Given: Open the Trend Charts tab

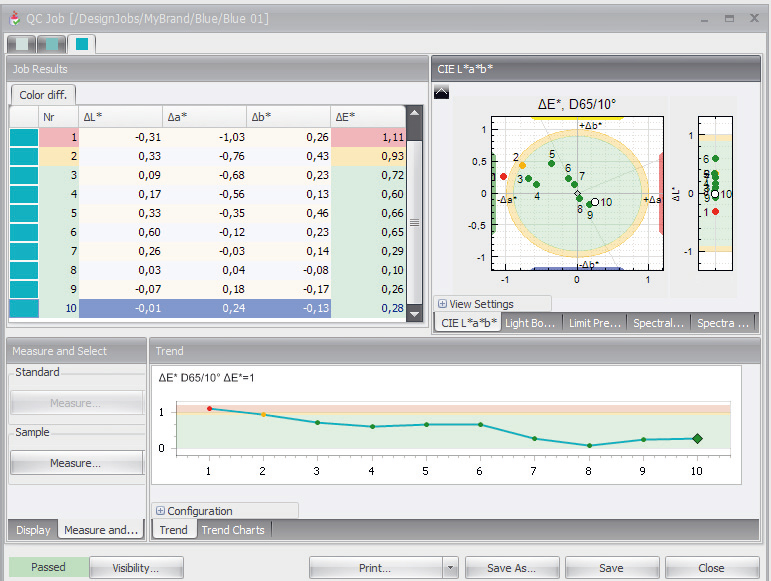Looking at the screenshot, I should (x=233, y=530).
